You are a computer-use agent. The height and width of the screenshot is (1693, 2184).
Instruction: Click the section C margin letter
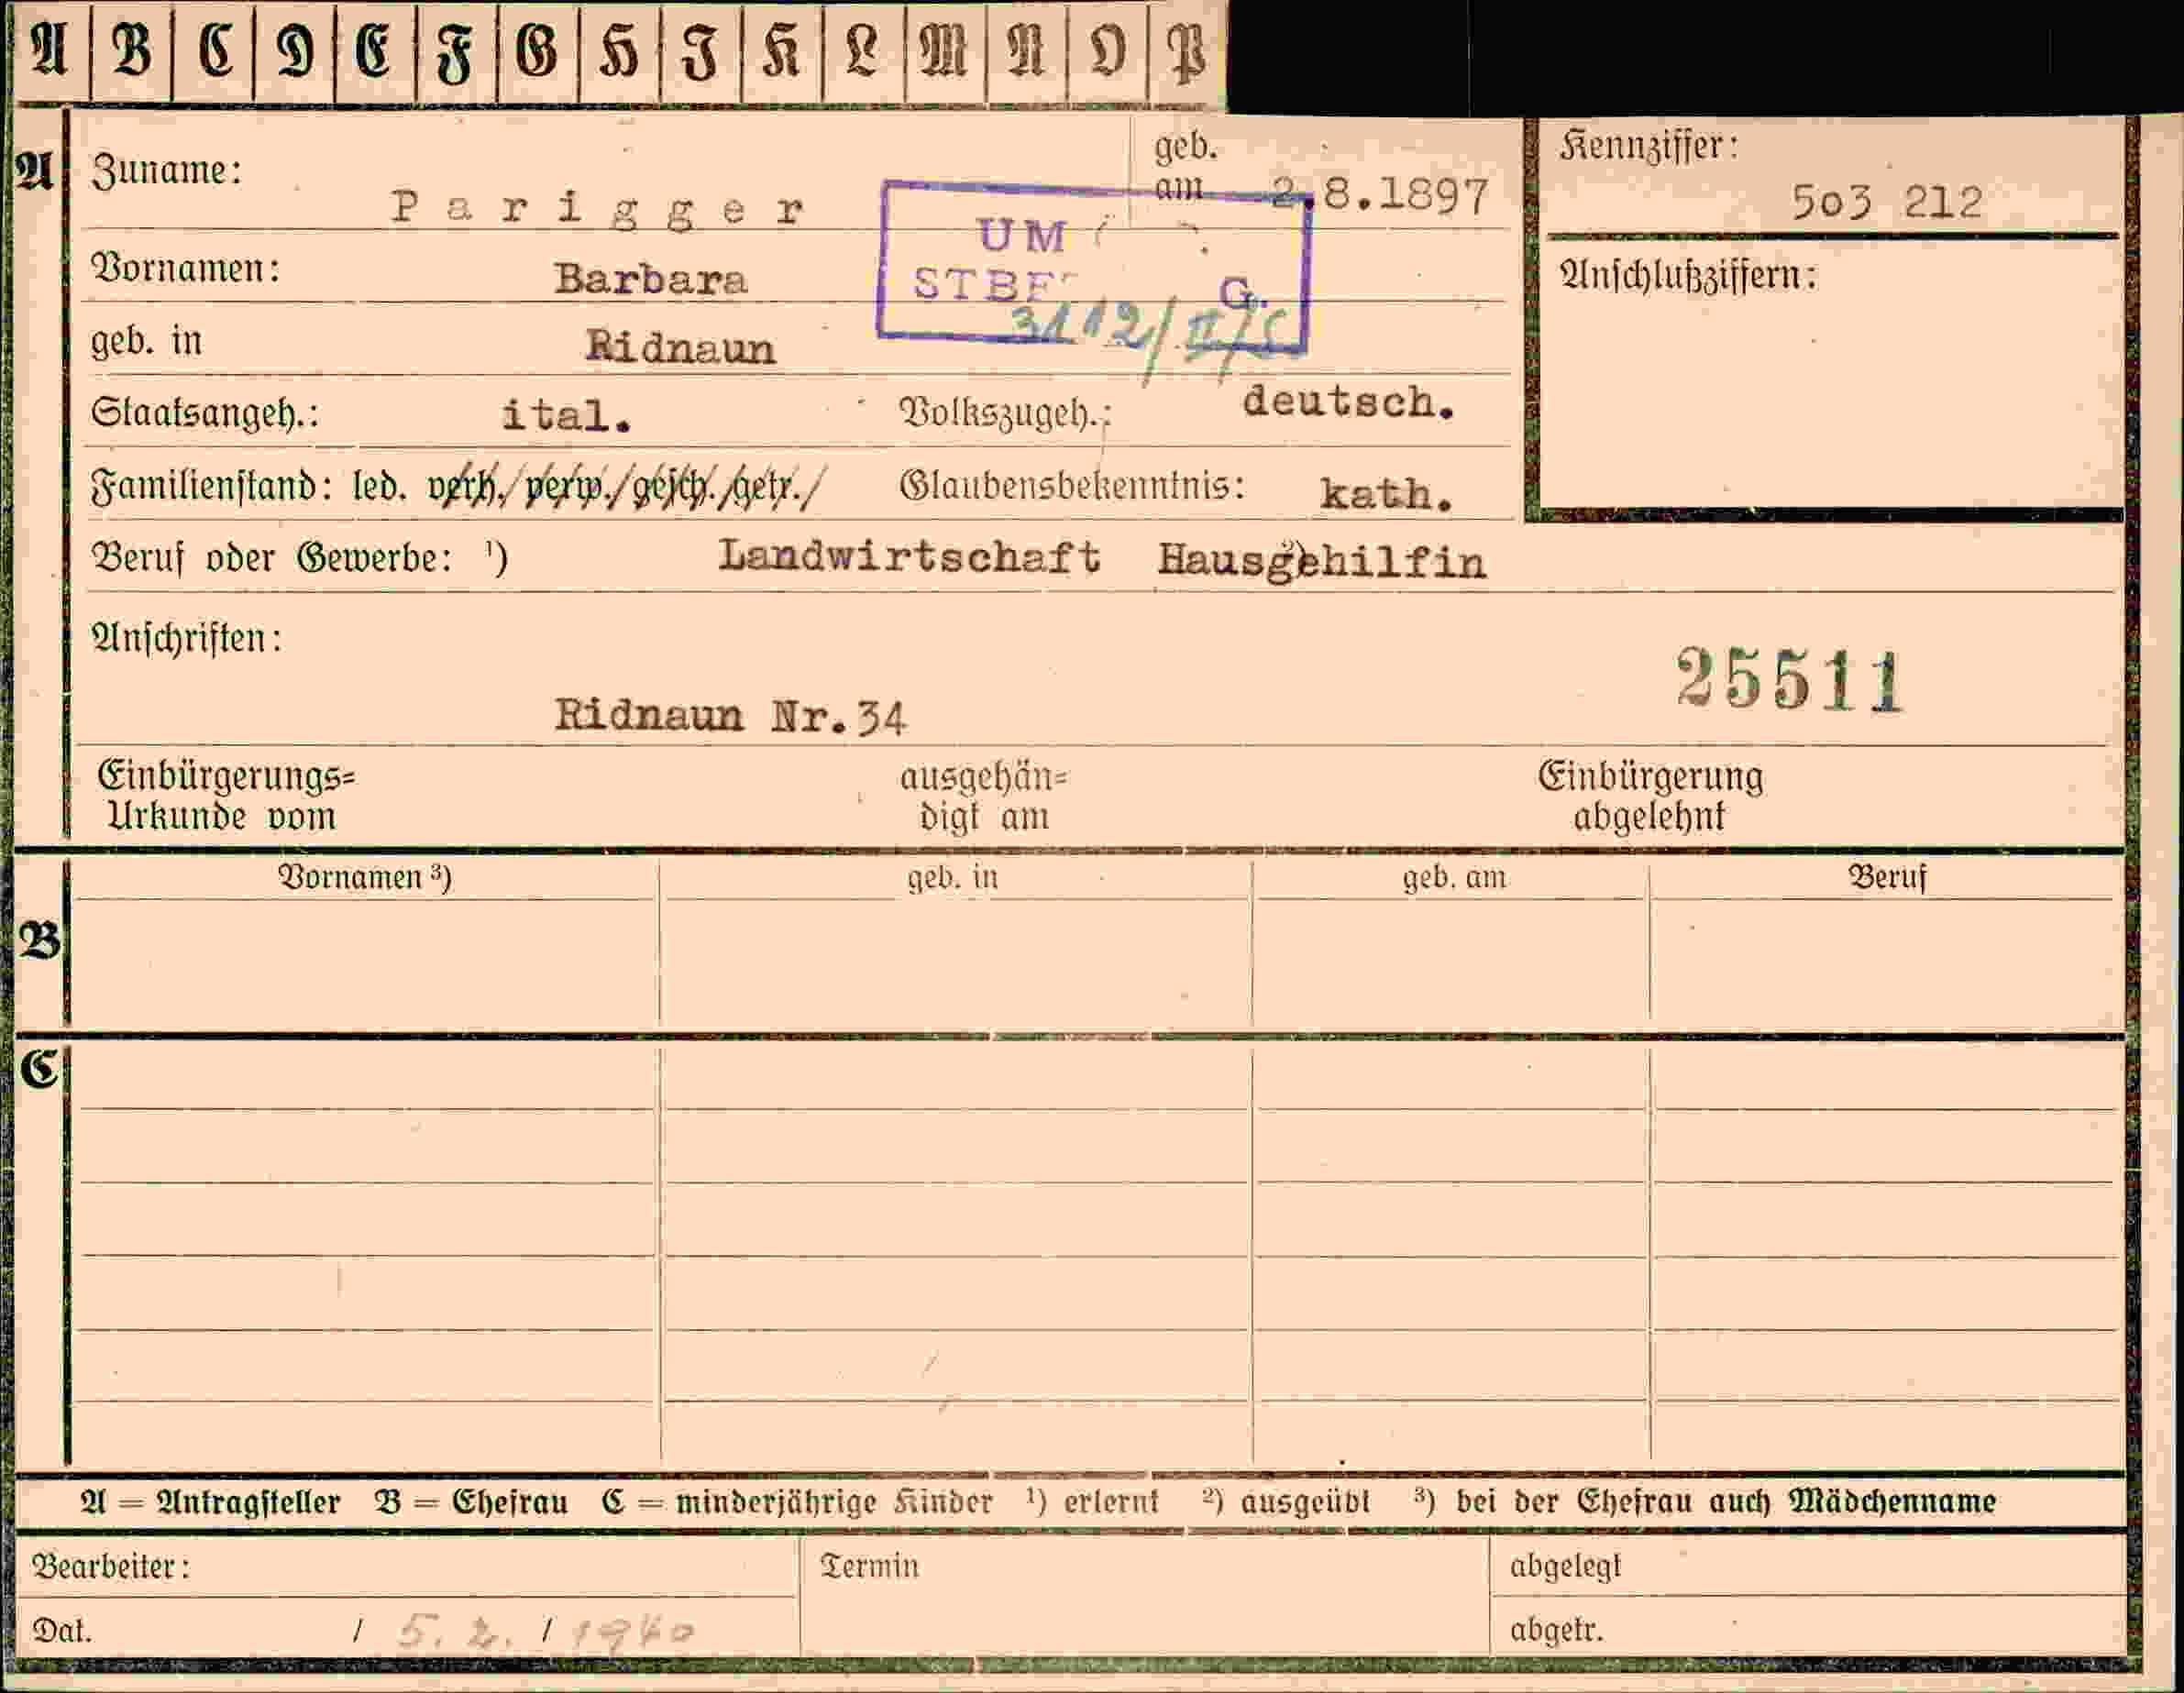pyautogui.click(x=40, y=1069)
